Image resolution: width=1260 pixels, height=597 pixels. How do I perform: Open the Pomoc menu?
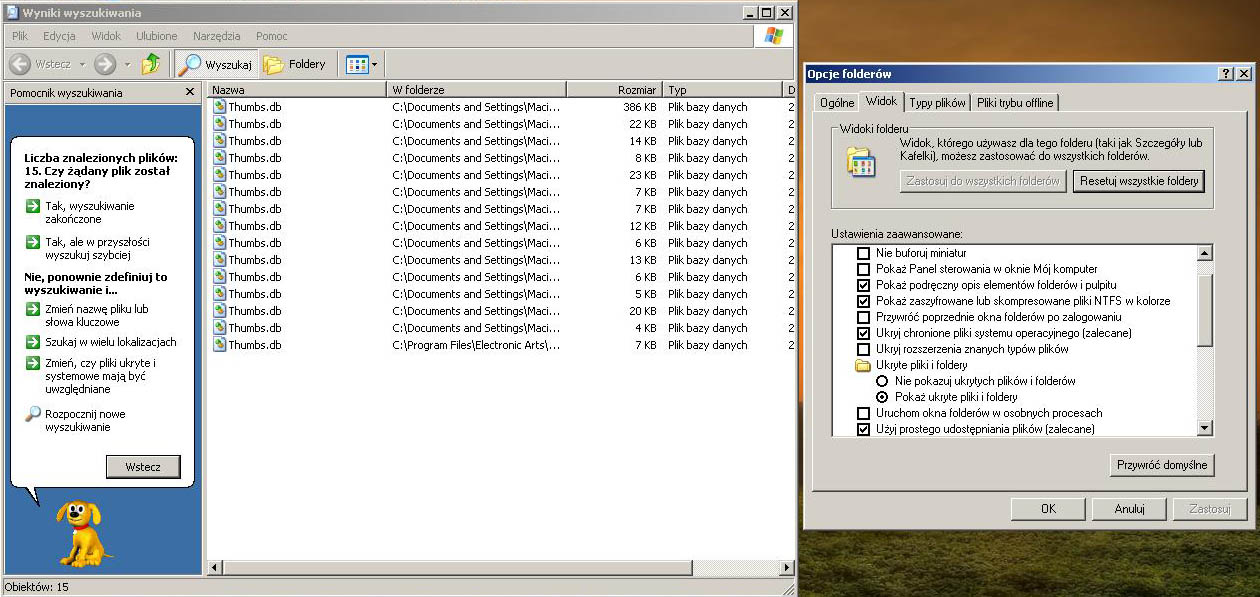coord(272,36)
